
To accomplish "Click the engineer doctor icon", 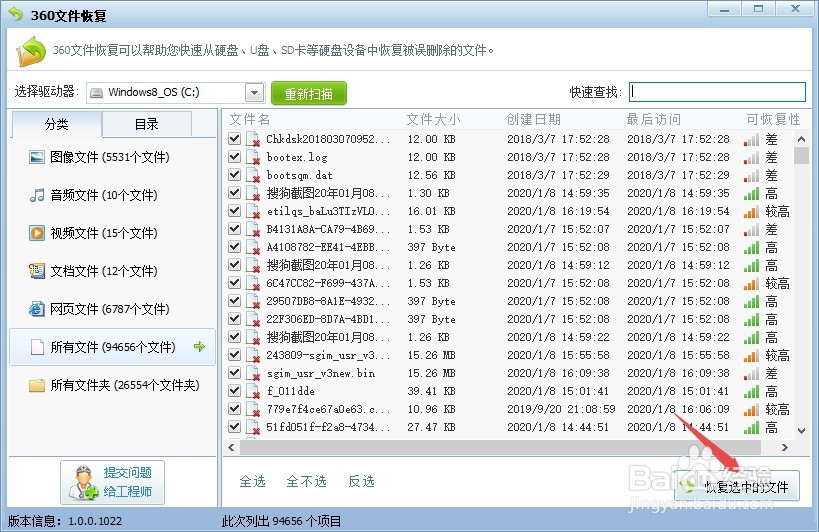I will pyautogui.click(x=83, y=482).
